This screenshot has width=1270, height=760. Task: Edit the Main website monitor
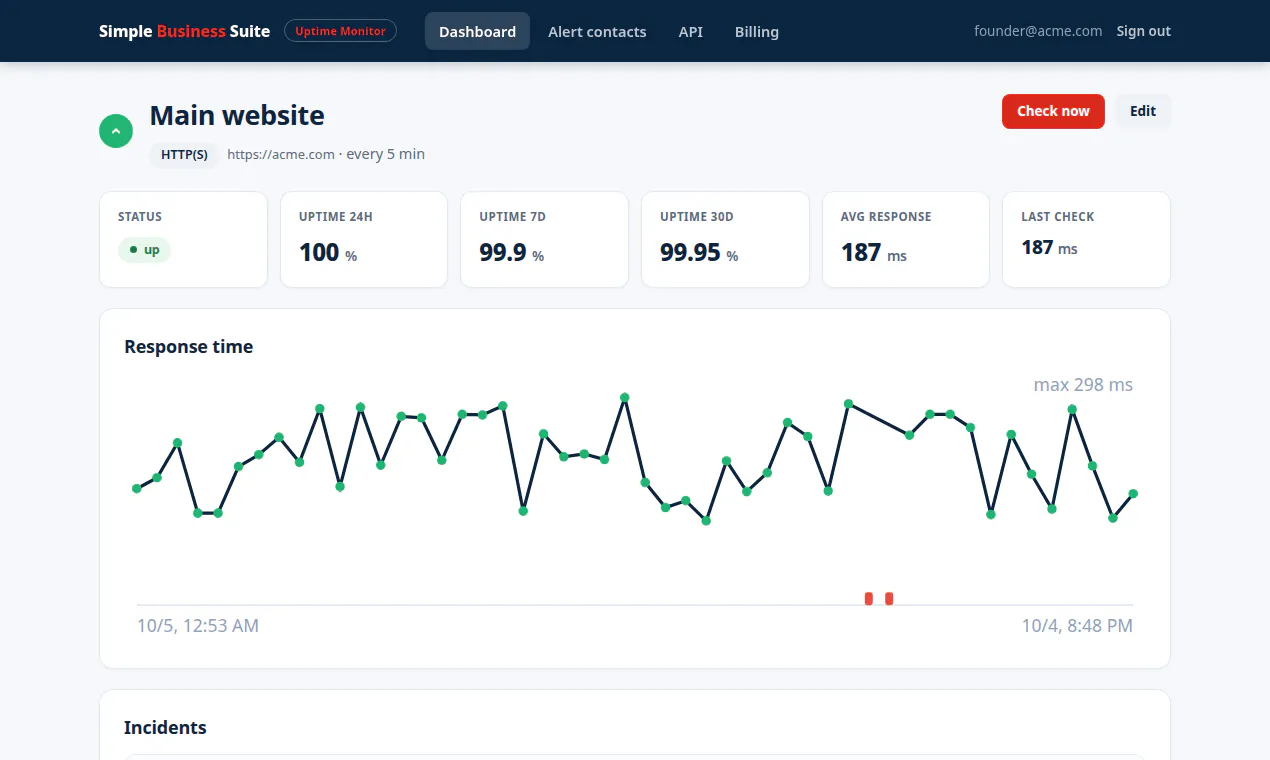click(x=1143, y=111)
